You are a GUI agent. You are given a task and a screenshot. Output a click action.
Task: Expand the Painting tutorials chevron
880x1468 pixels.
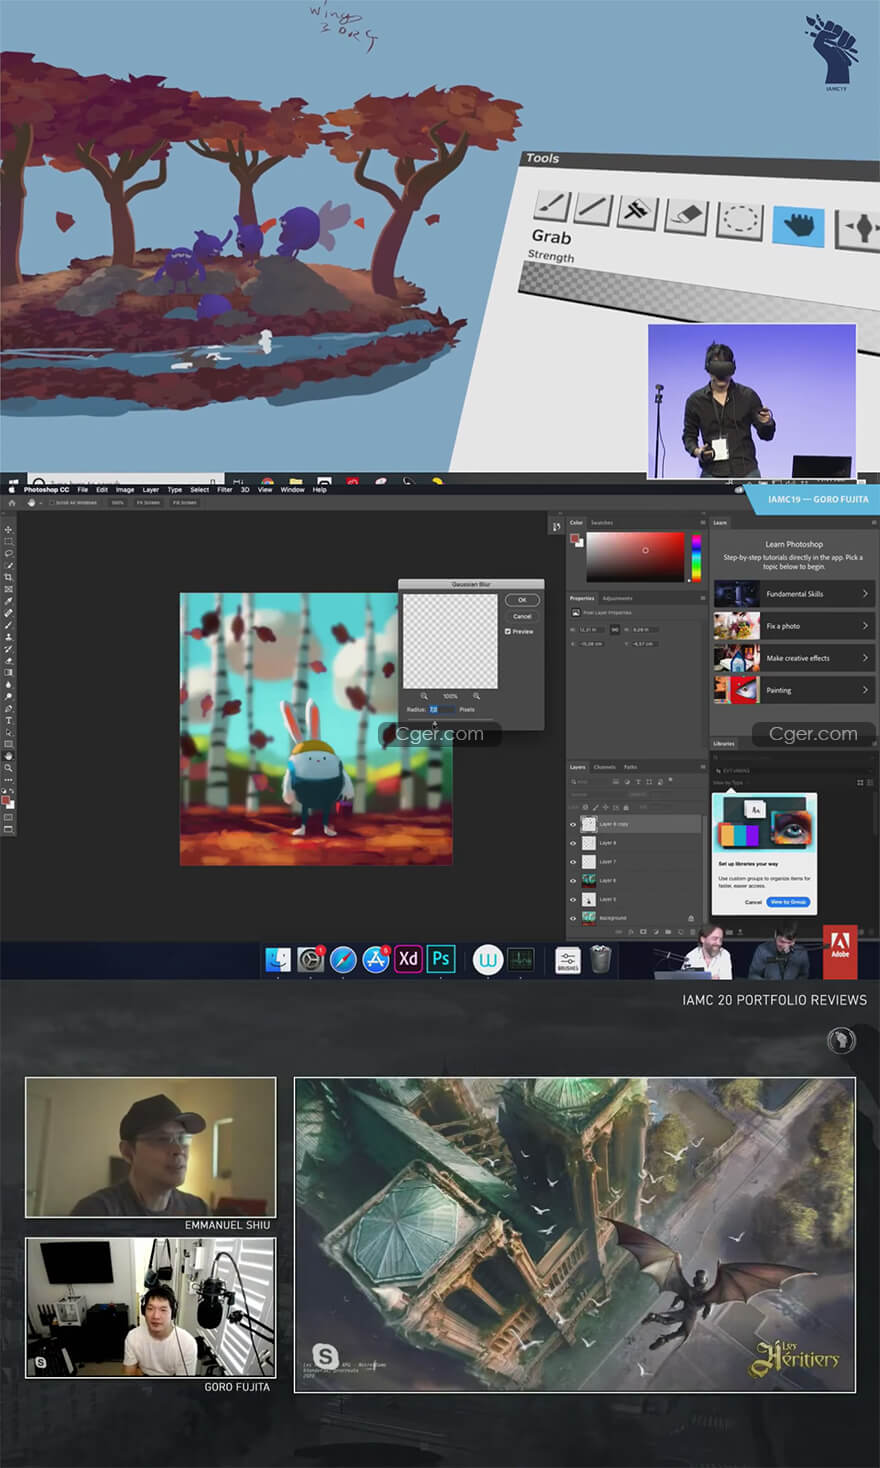pos(865,690)
